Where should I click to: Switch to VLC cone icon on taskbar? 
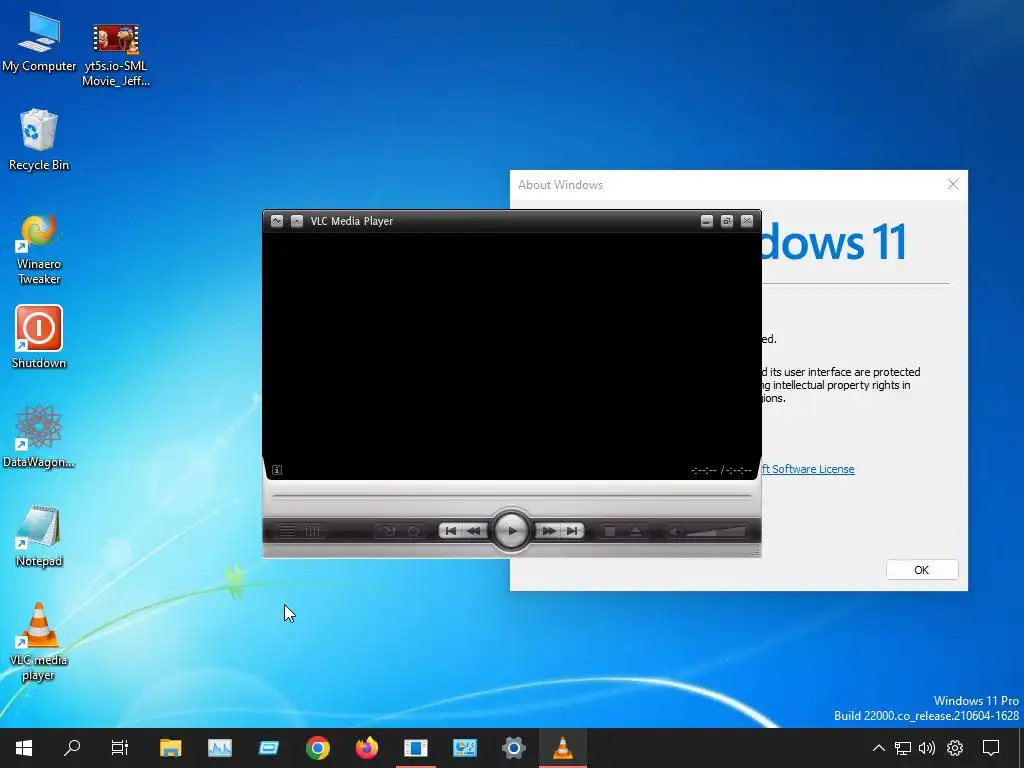562,748
